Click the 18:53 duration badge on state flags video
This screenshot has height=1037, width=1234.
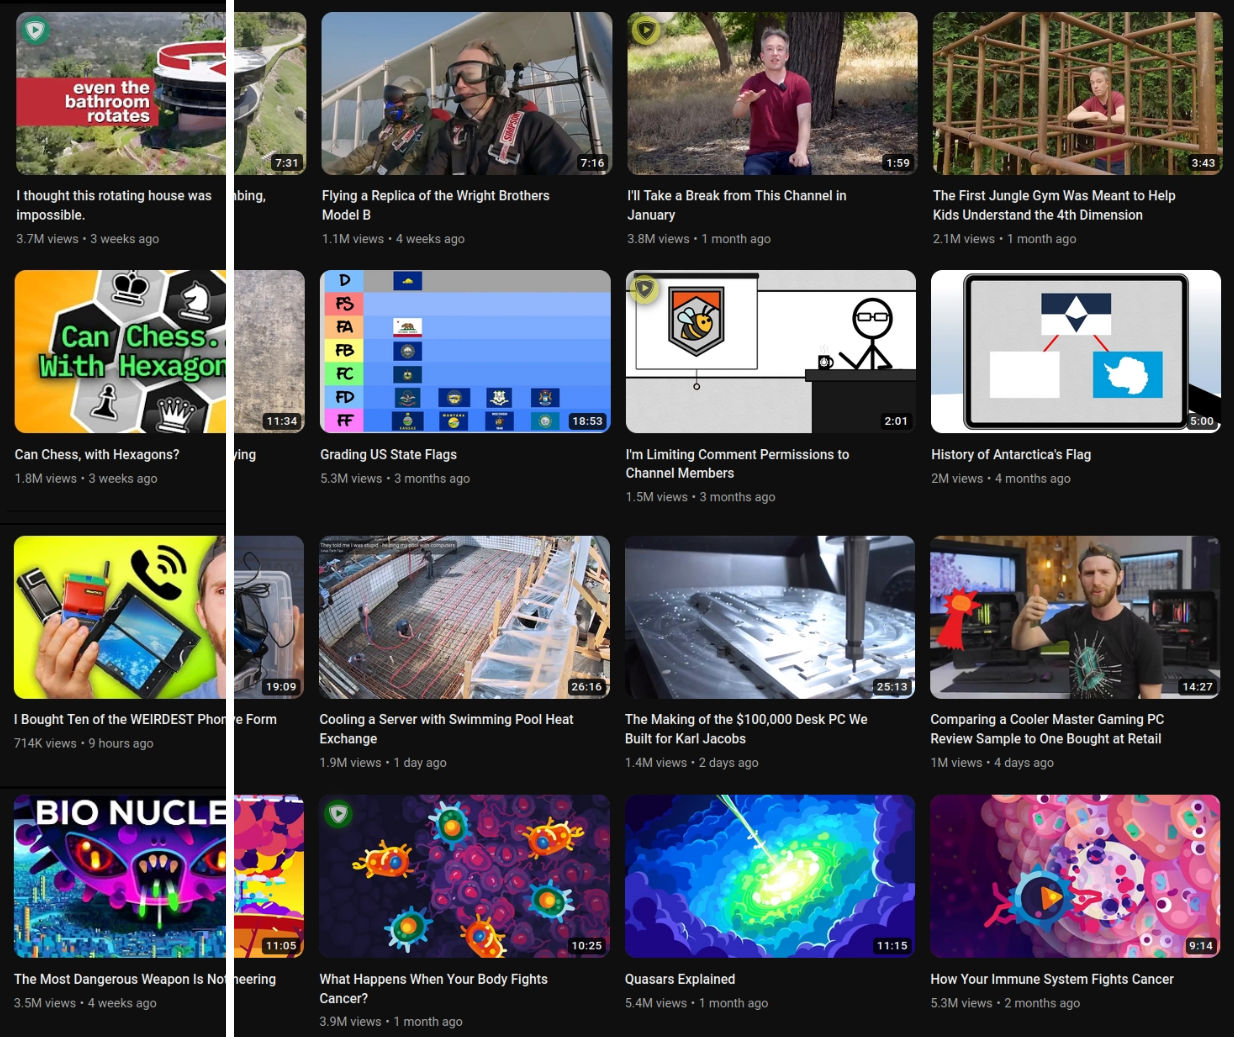[587, 421]
